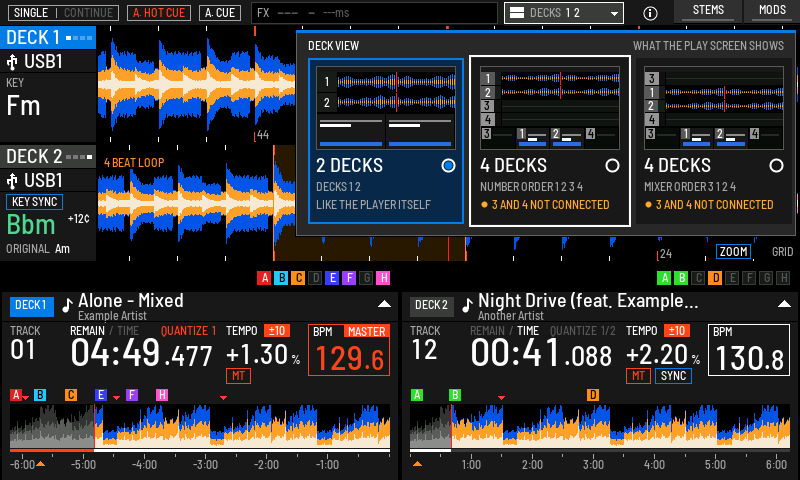800x480 pixels.
Task: Click USB1 icon under Deck 1
Action: pos(12,62)
